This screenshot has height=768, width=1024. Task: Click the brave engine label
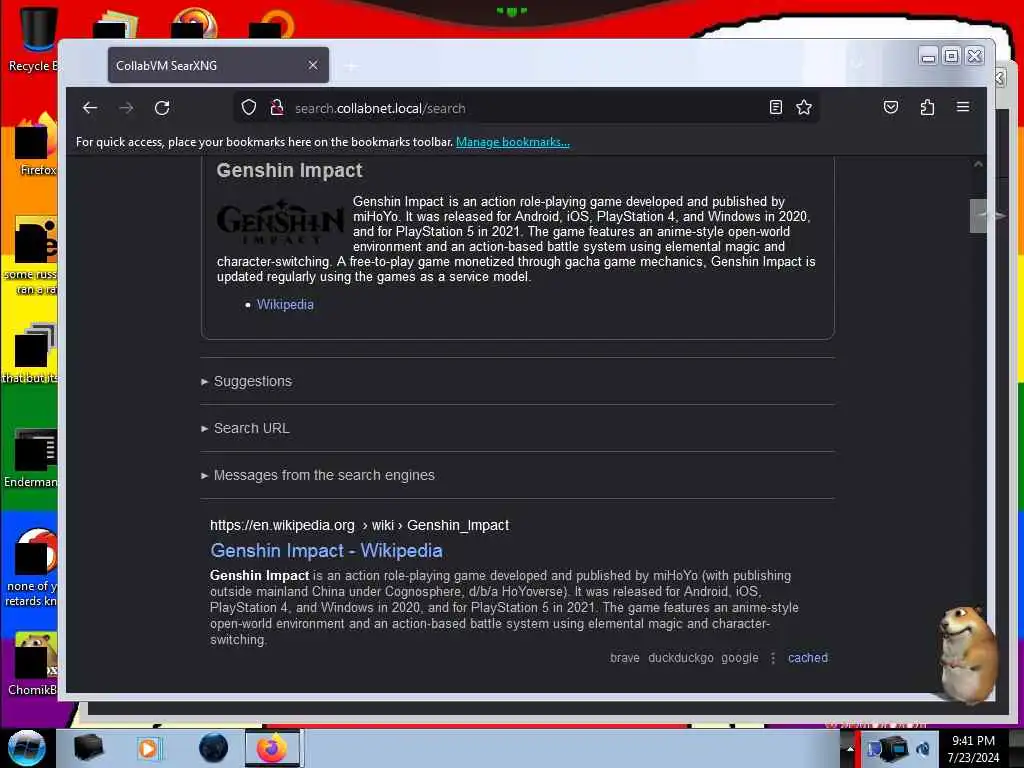tap(625, 658)
